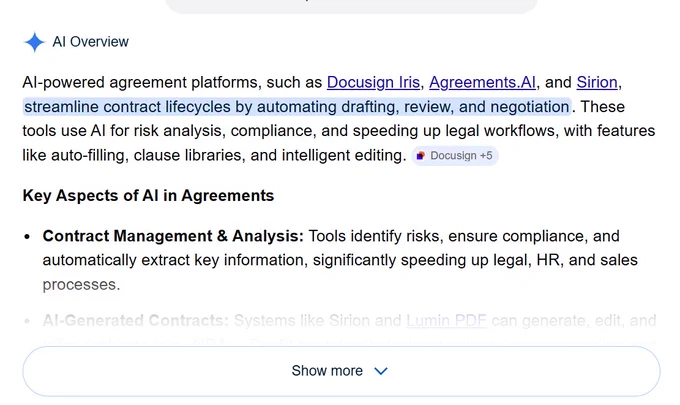Expand the overview with Show more
The height and width of the screenshot is (405, 680).
tap(341, 371)
